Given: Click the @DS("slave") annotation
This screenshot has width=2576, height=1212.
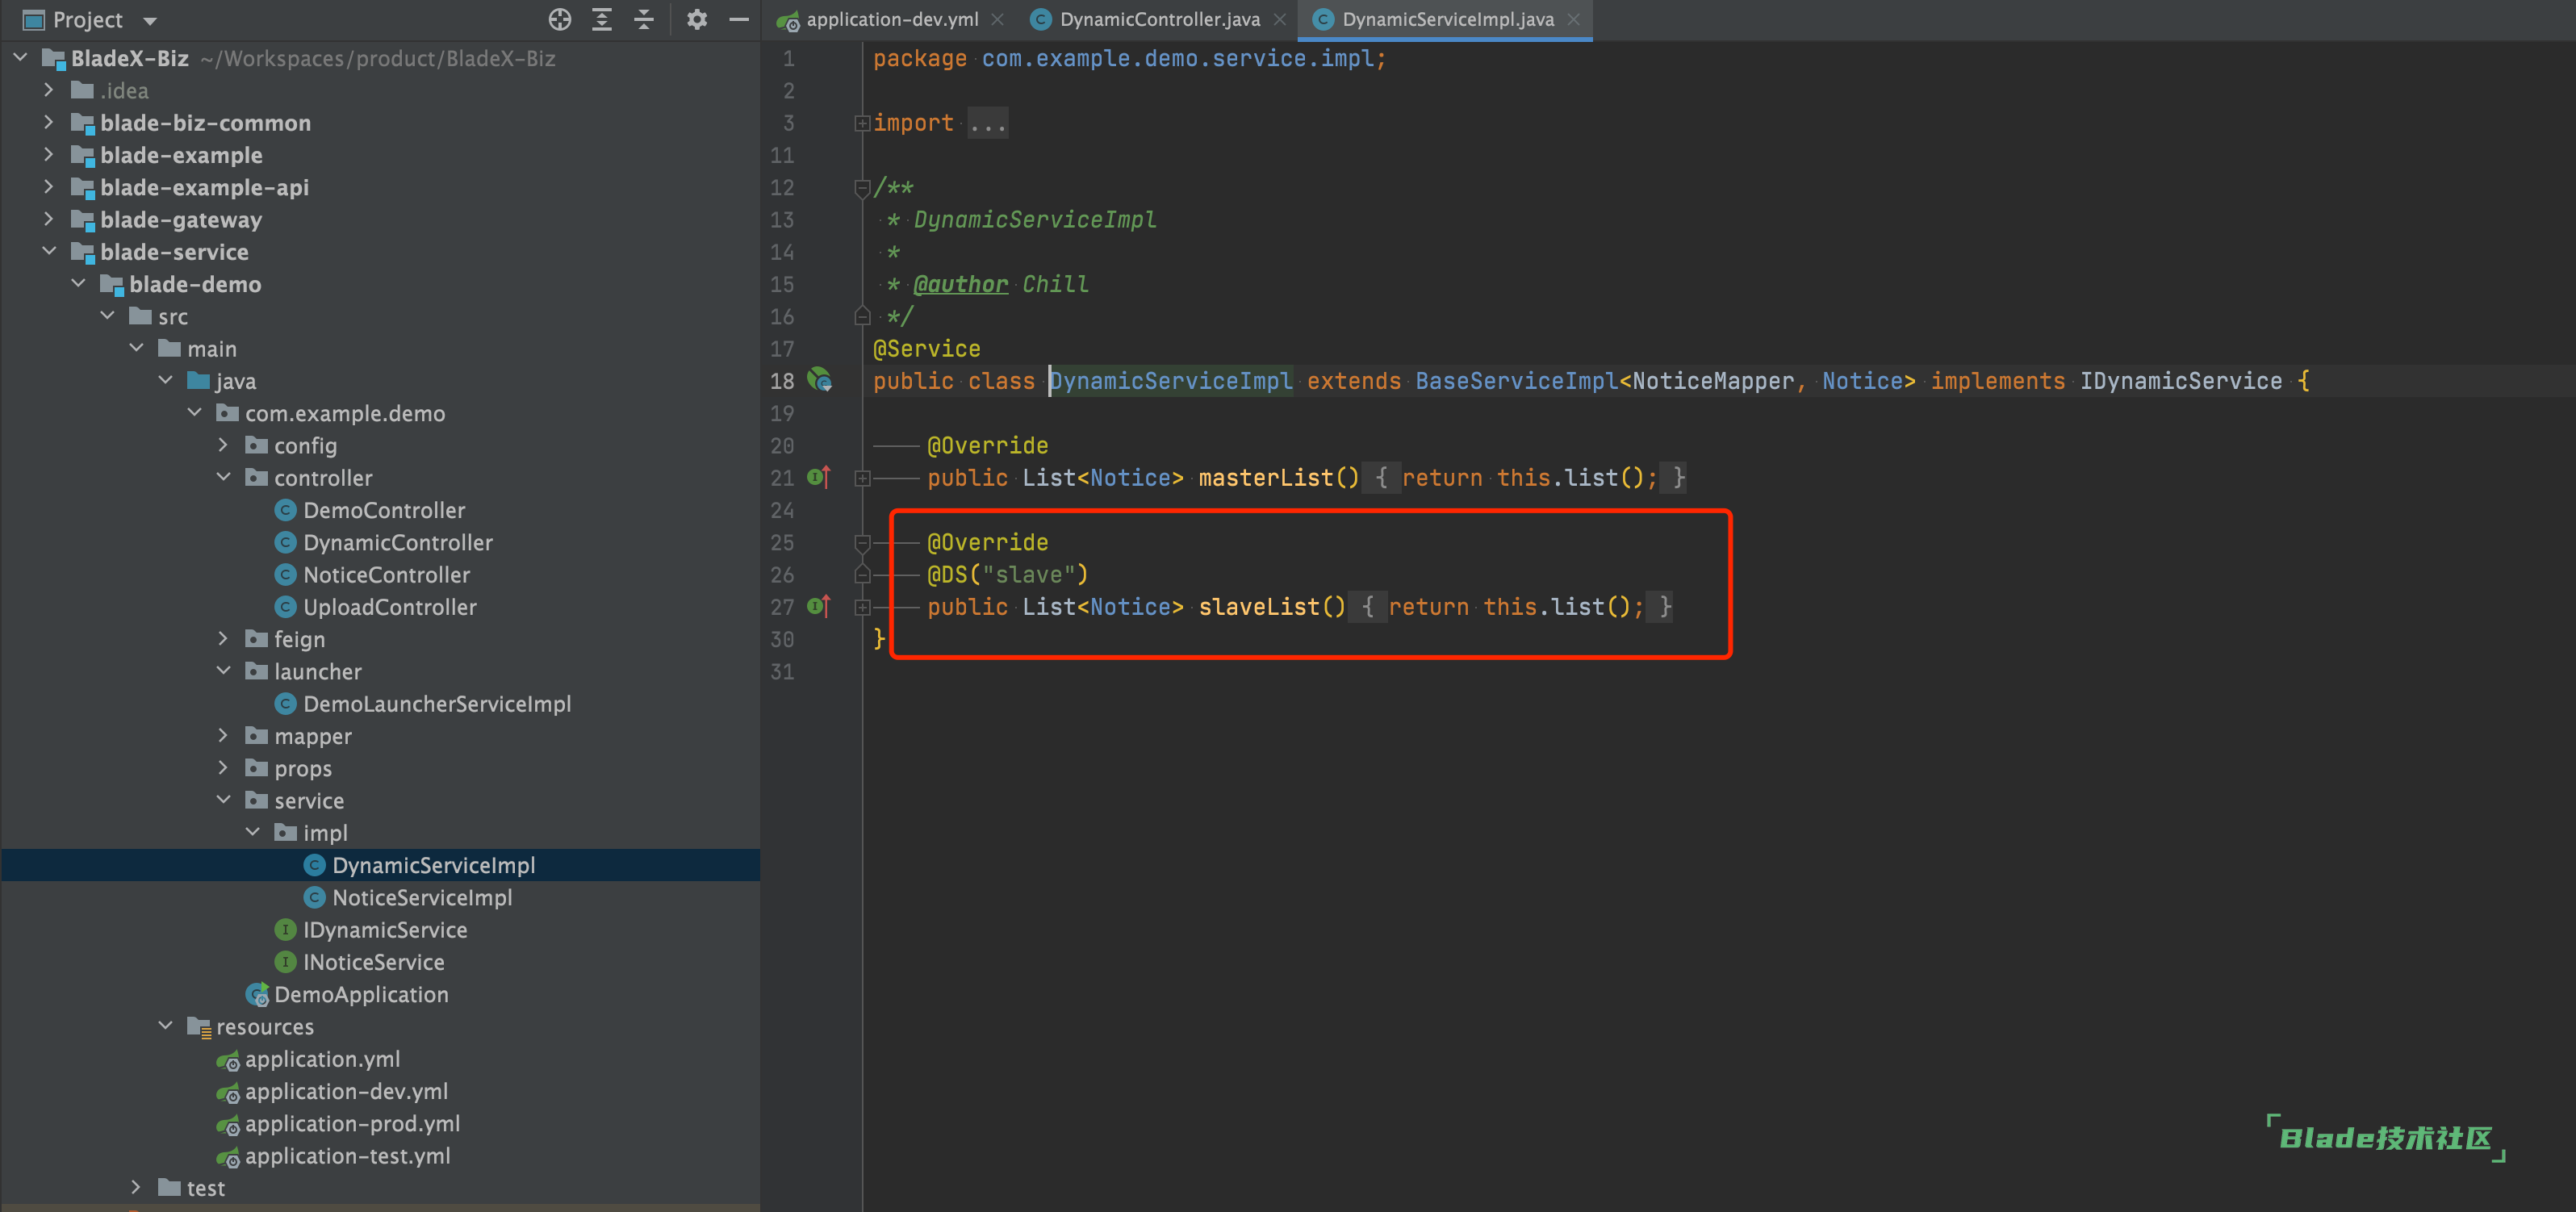Looking at the screenshot, I should pyautogui.click(x=1007, y=575).
